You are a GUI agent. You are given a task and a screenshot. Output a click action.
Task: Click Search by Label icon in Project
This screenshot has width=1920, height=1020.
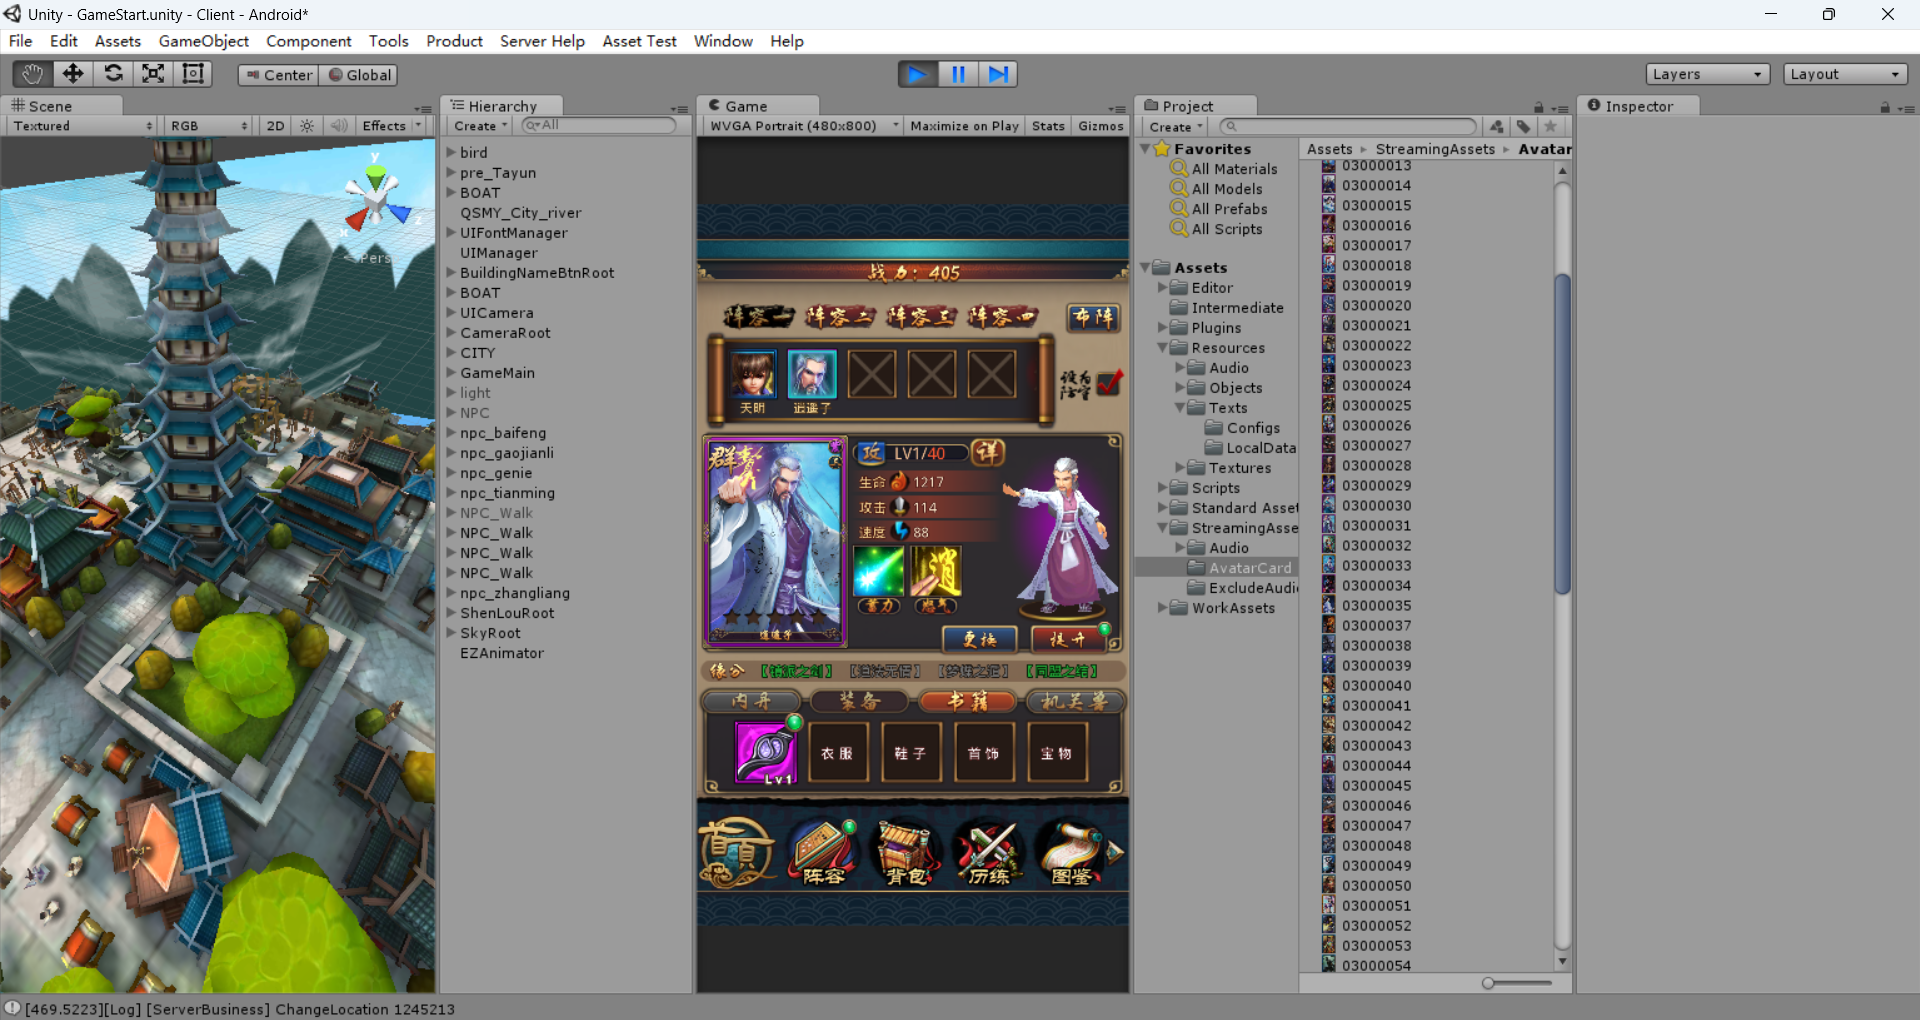pos(1523,127)
